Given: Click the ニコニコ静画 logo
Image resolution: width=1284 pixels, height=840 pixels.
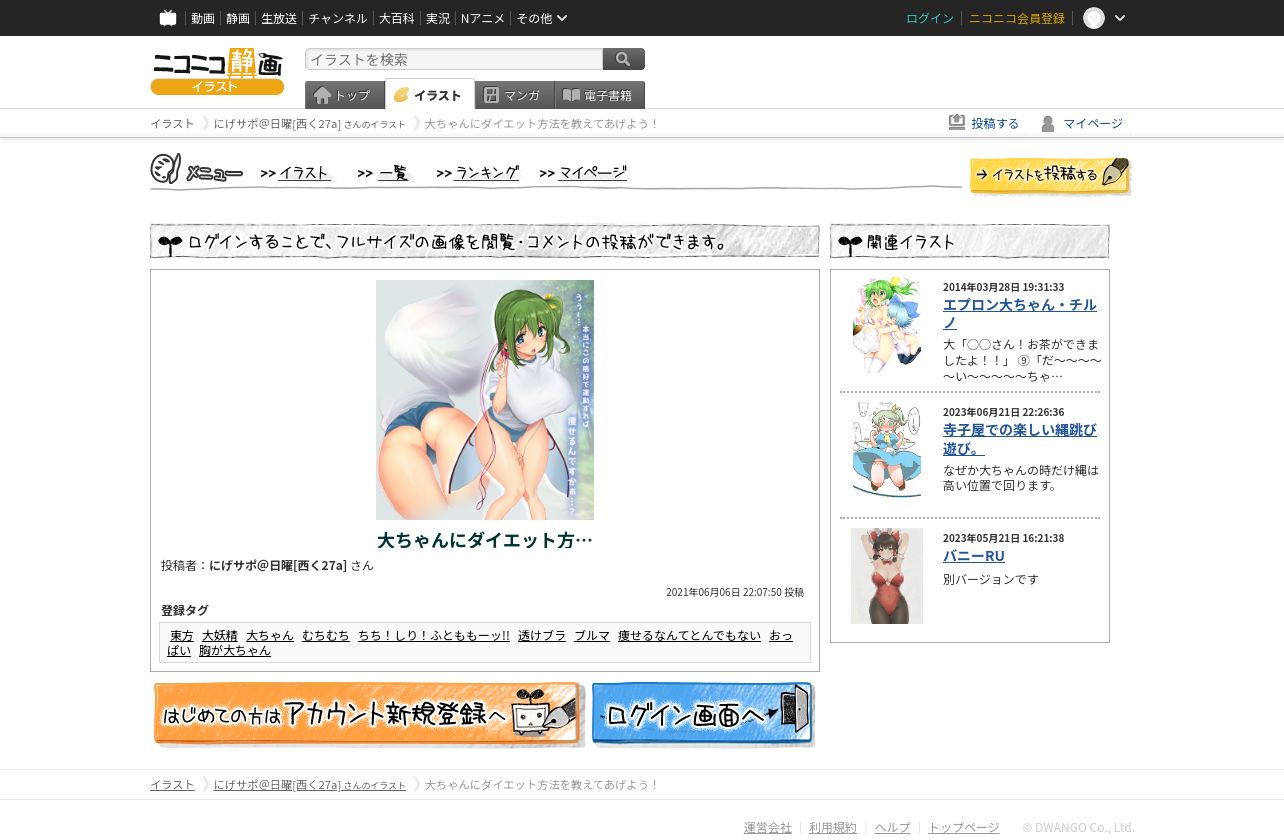Looking at the screenshot, I should coord(217,71).
